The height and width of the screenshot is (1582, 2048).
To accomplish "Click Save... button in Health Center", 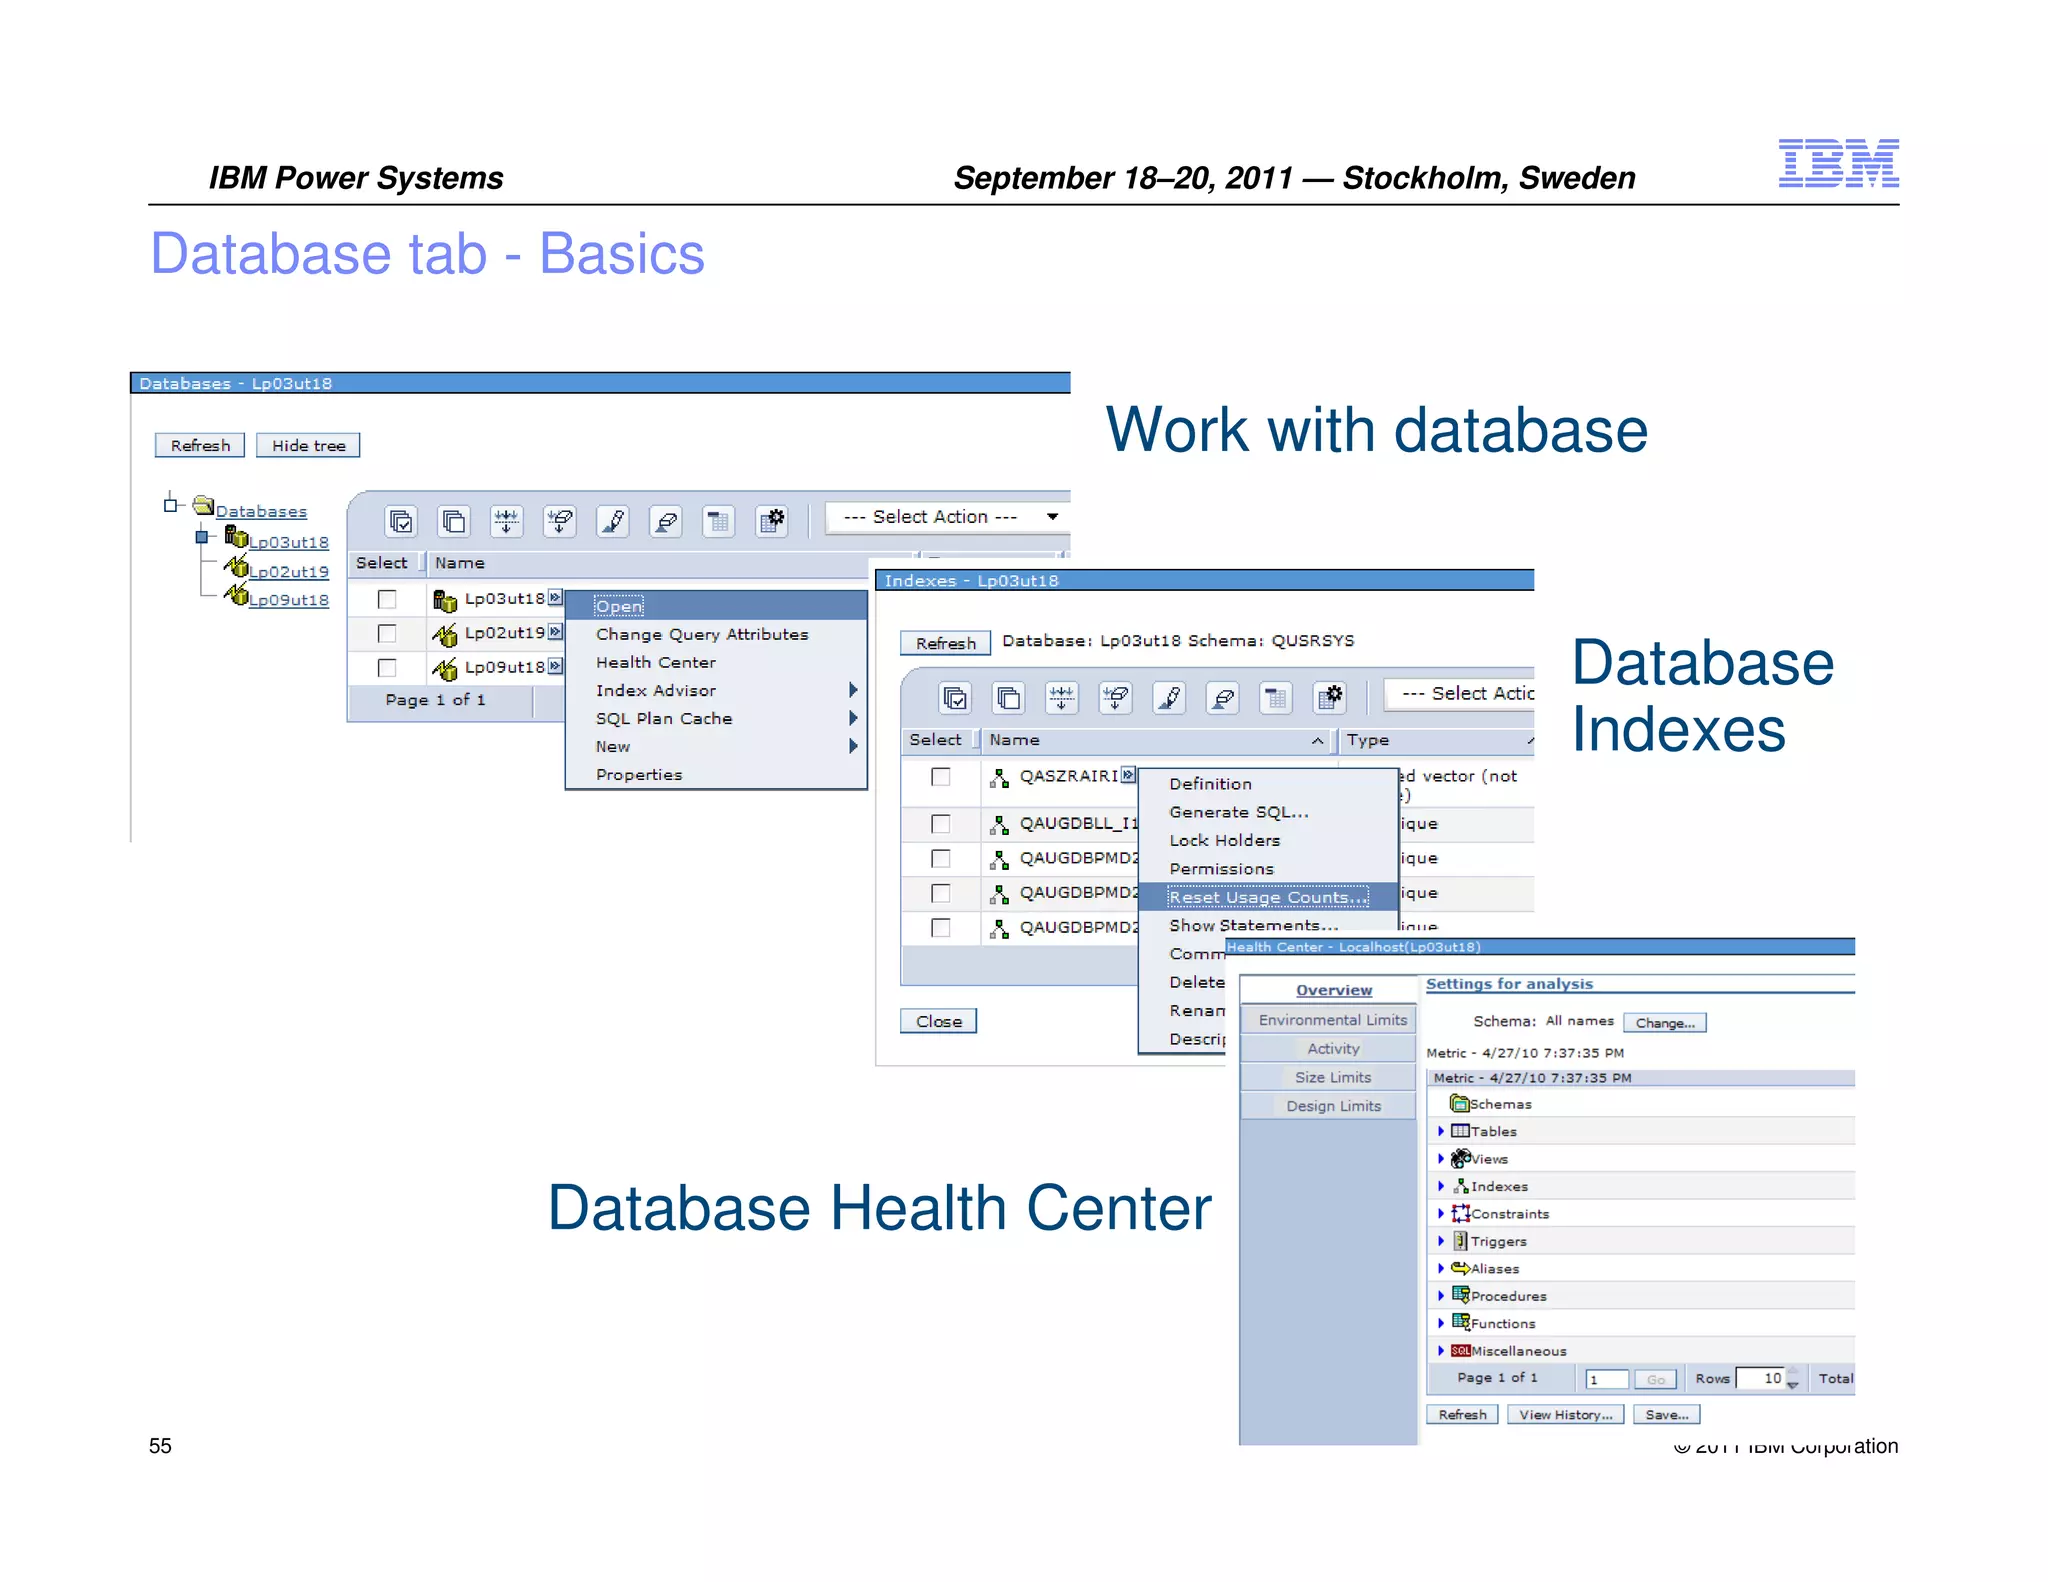I will [x=1667, y=1415].
